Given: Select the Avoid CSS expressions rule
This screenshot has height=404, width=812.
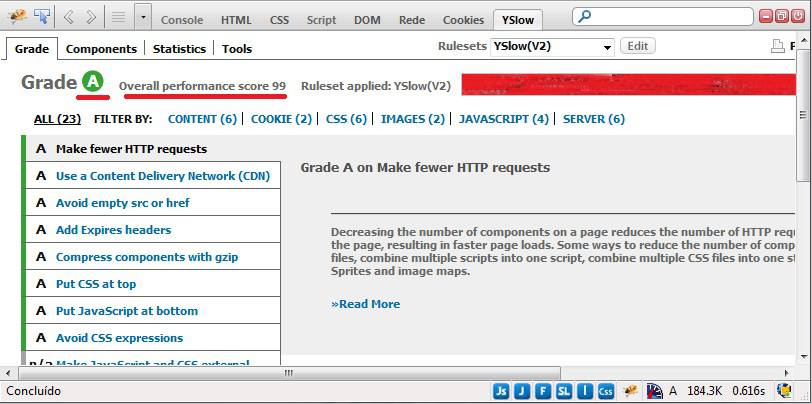Looking at the screenshot, I should 153,337.
